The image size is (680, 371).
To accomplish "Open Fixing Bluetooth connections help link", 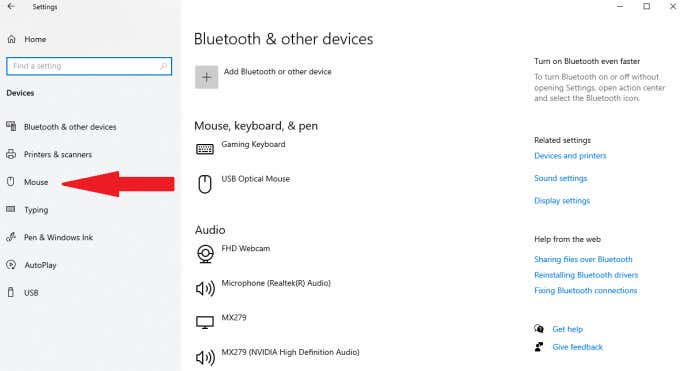I will click(585, 291).
